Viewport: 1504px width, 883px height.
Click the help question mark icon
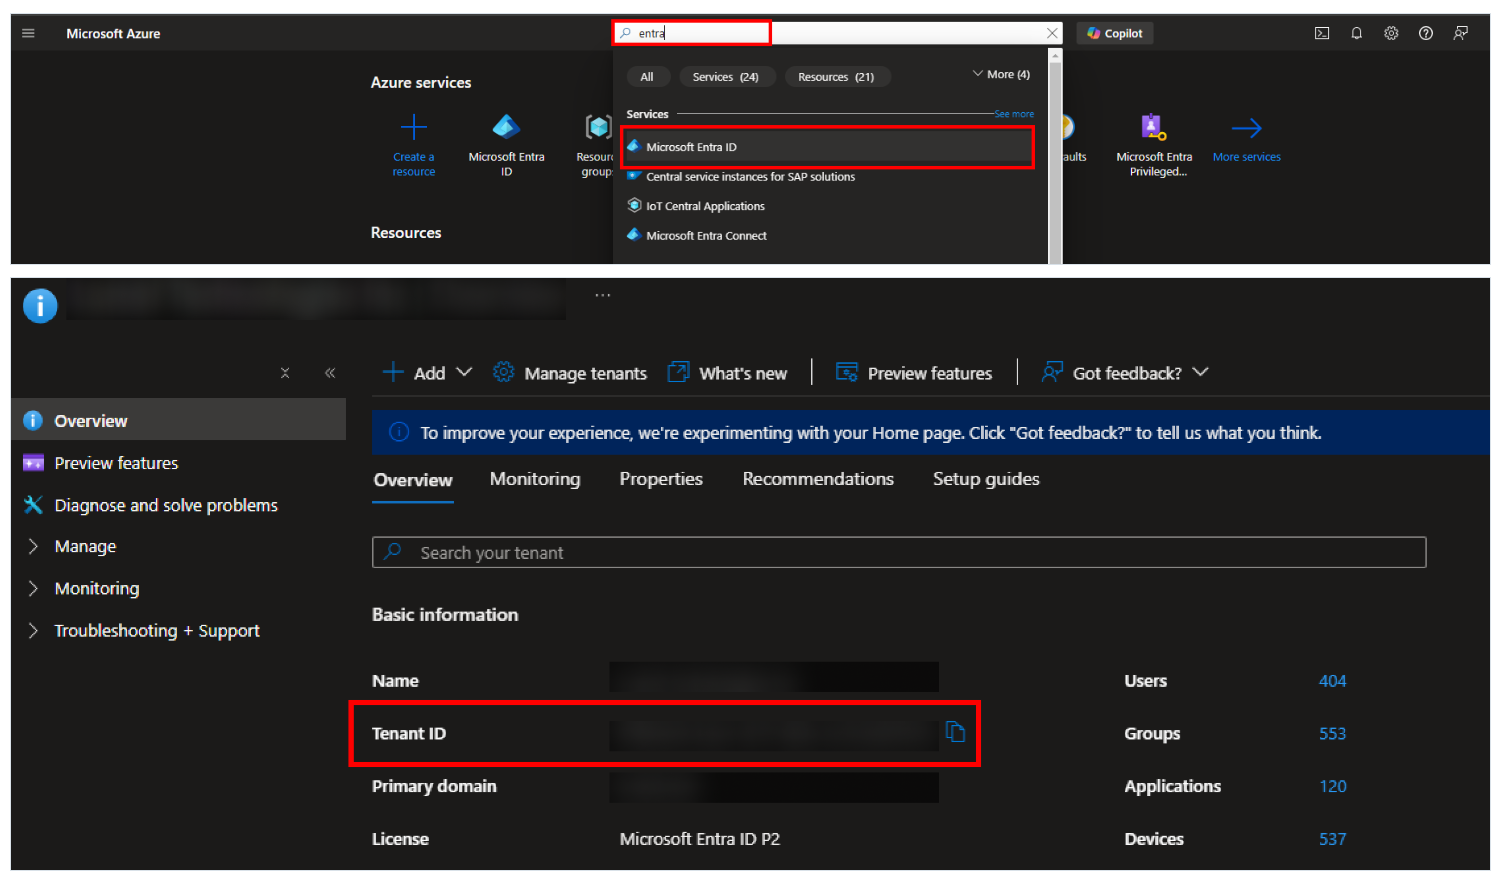1426,33
